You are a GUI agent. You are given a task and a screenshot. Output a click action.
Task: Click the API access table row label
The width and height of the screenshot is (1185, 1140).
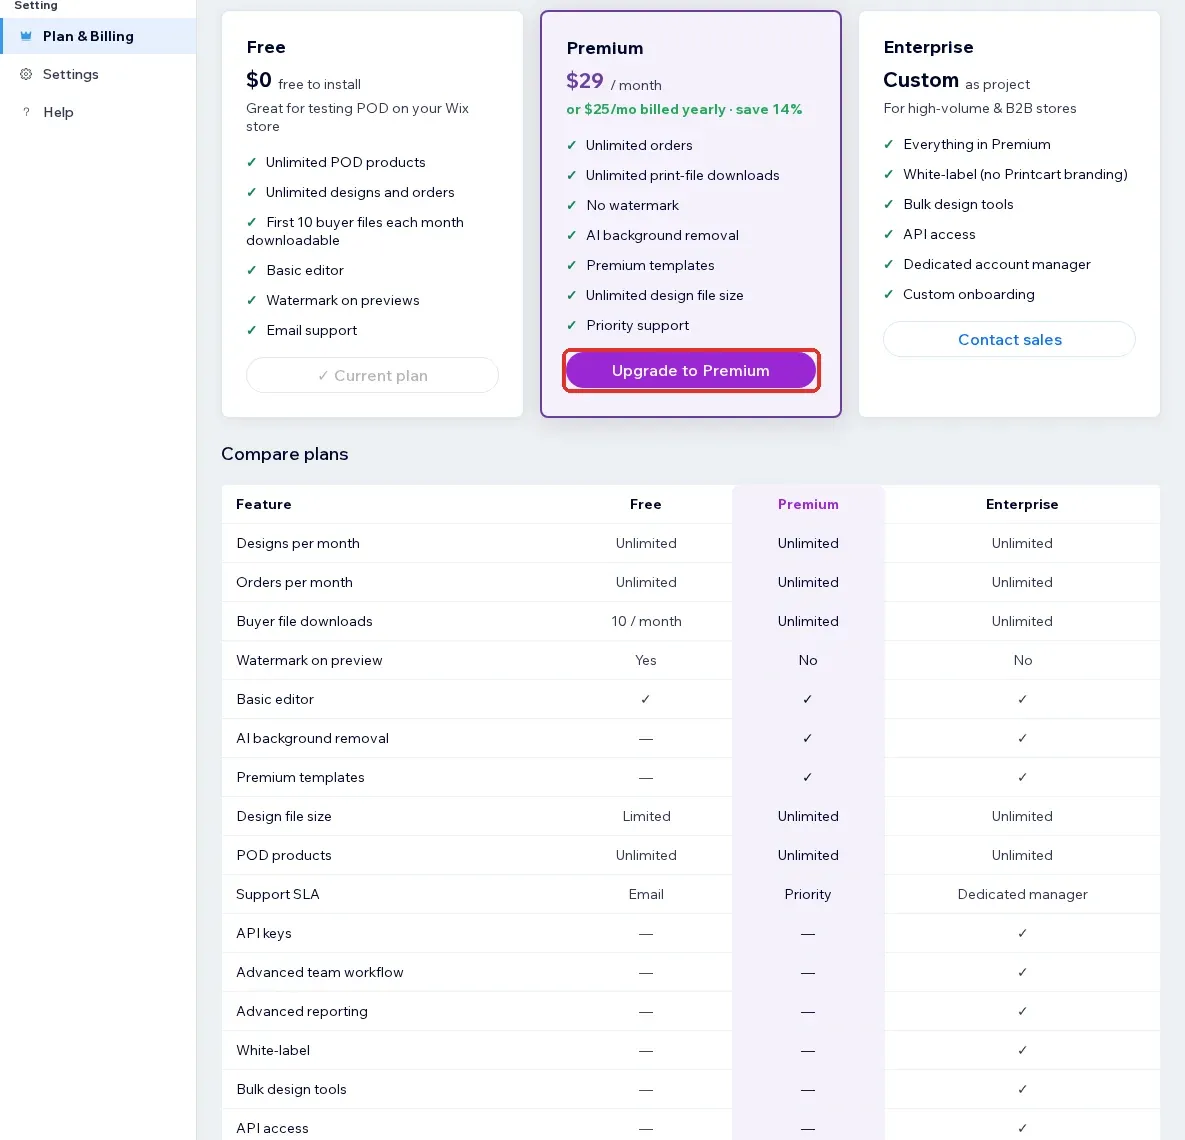[272, 1128]
